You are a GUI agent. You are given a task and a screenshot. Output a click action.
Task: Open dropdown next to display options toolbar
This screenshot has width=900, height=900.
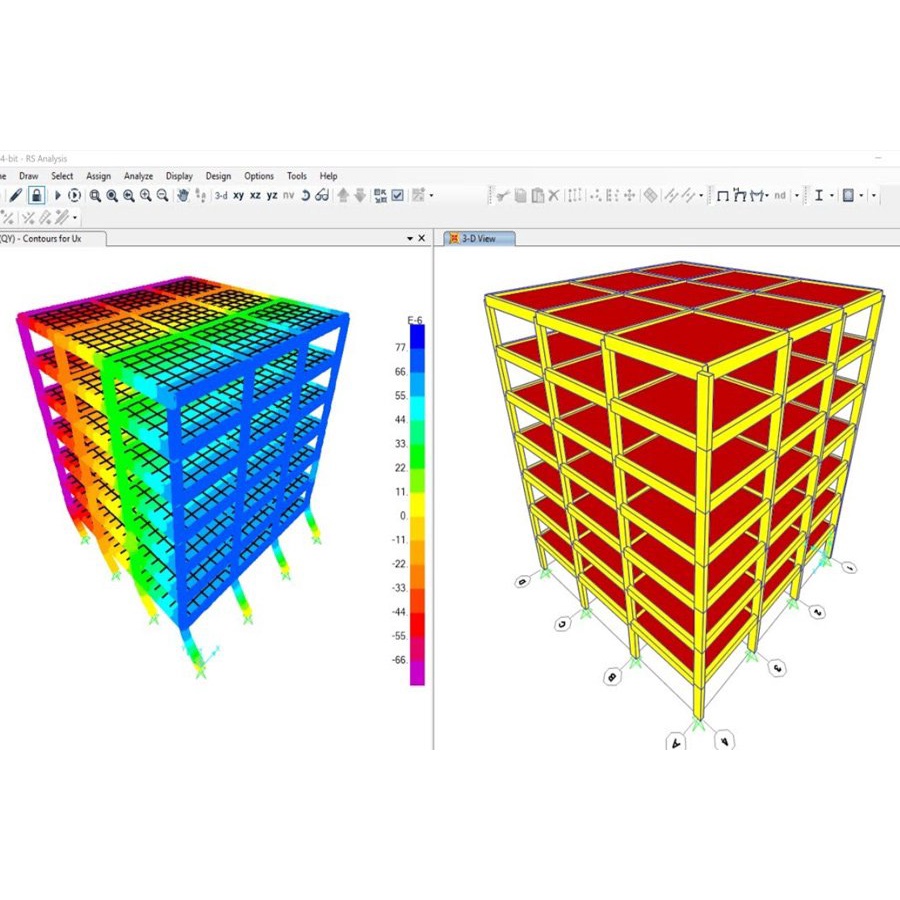431,196
